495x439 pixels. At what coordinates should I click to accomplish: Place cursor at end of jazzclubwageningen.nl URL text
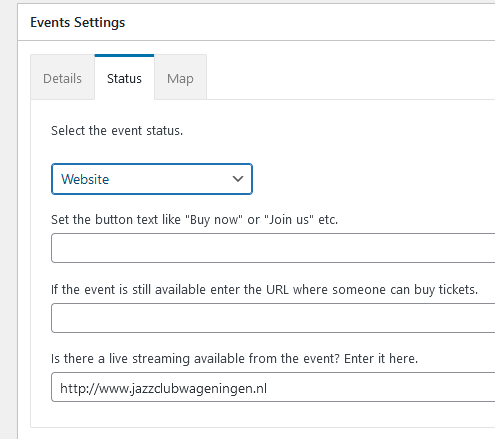point(267,388)
